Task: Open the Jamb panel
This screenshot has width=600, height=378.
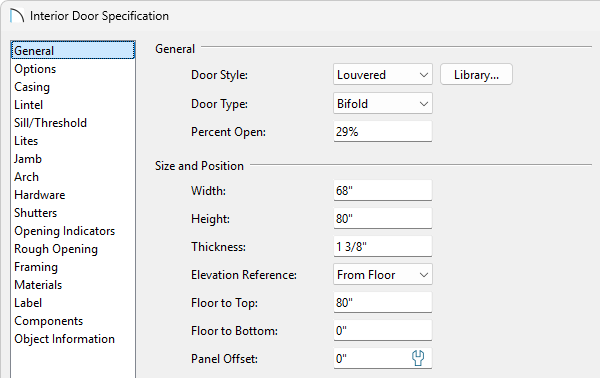Action: click(x=73, y=159)
